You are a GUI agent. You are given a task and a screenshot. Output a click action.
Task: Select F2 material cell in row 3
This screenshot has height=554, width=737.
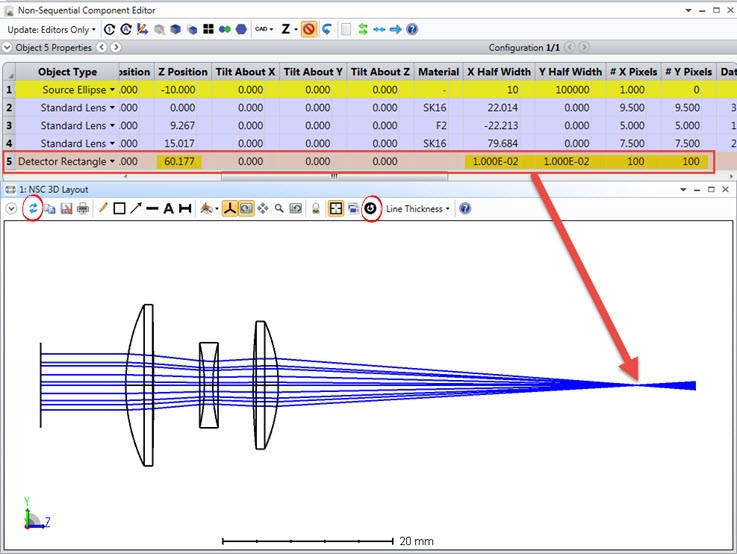pos(438,125)
